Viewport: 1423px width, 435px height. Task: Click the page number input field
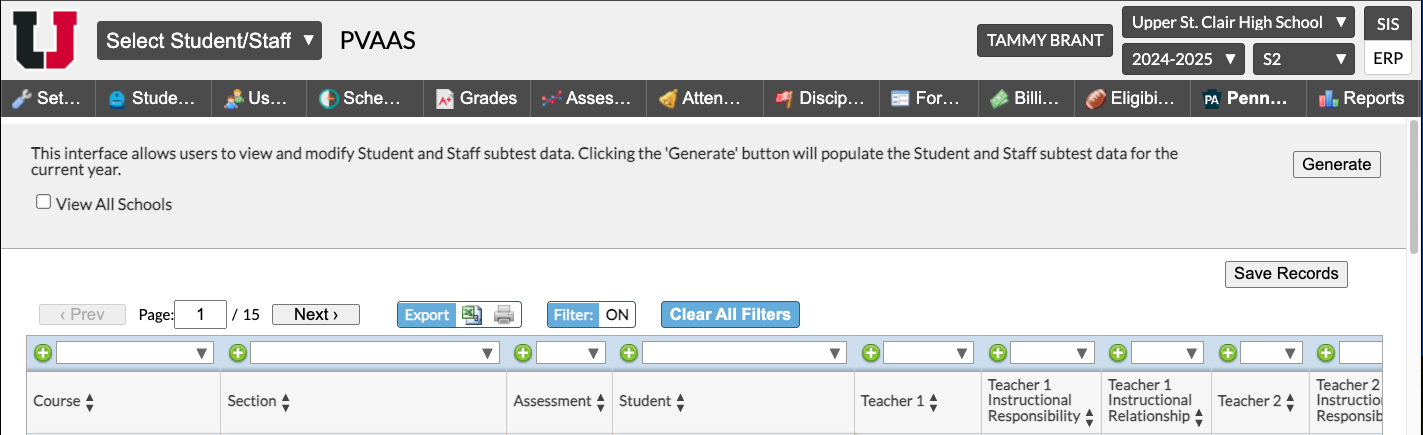[200, 315]
